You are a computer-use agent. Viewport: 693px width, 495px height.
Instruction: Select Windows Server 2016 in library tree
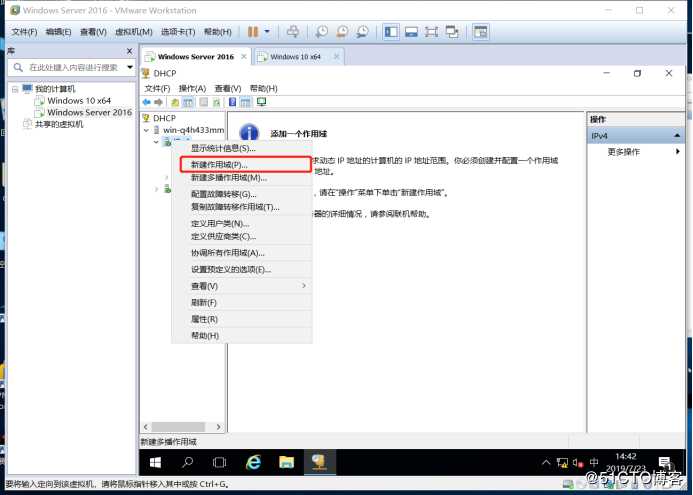(x=90, y=112)
